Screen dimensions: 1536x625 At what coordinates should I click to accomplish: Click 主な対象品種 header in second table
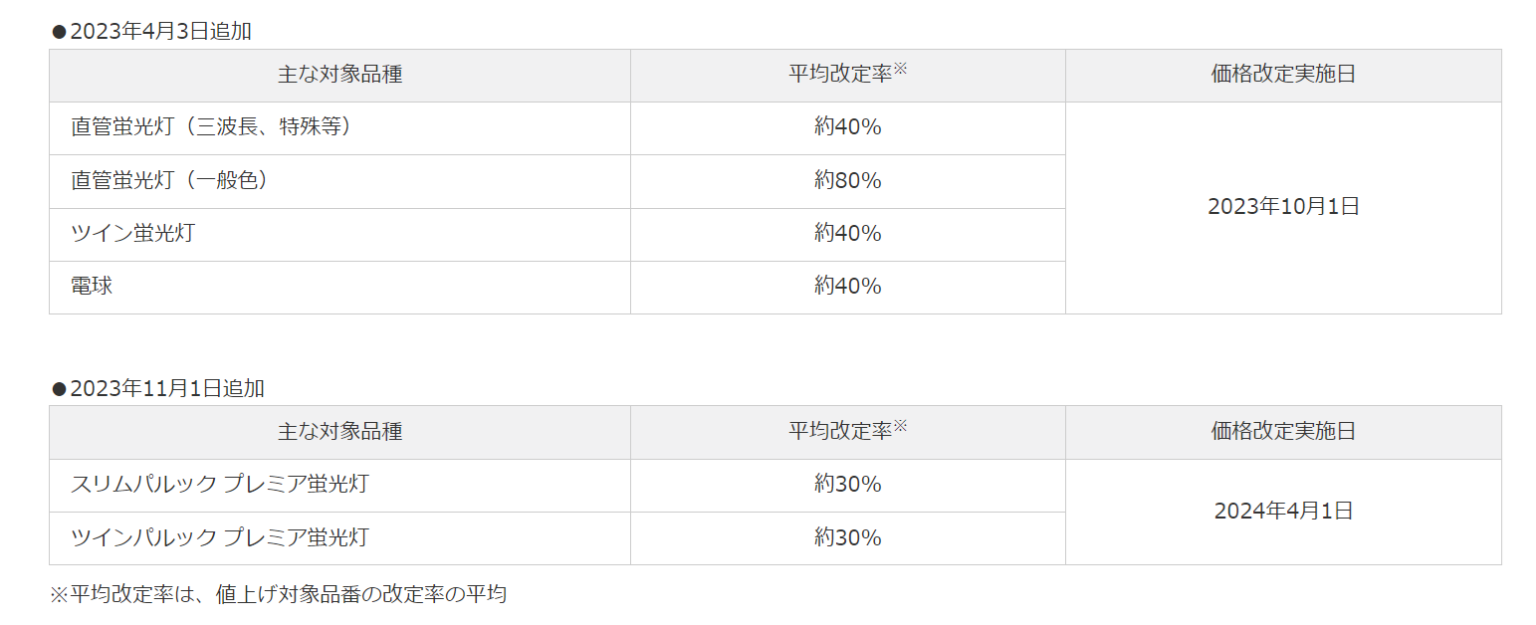(340, 432)
